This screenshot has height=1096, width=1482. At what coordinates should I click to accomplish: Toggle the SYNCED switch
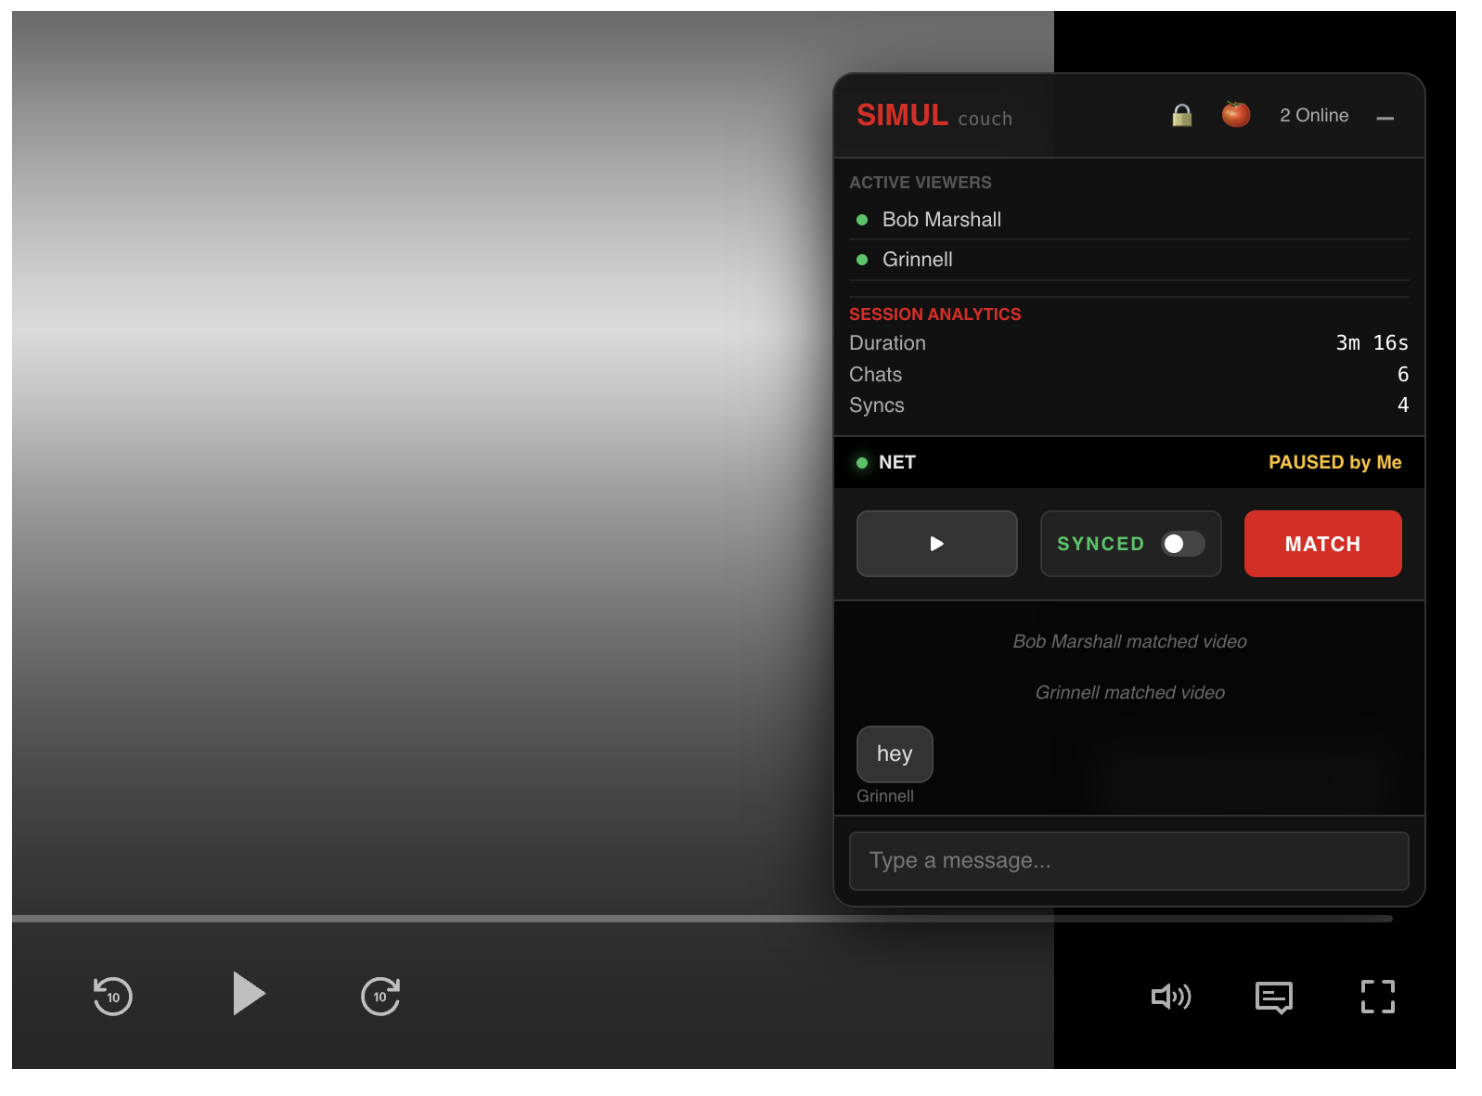pyautogui.click(x=1183, y=544)
